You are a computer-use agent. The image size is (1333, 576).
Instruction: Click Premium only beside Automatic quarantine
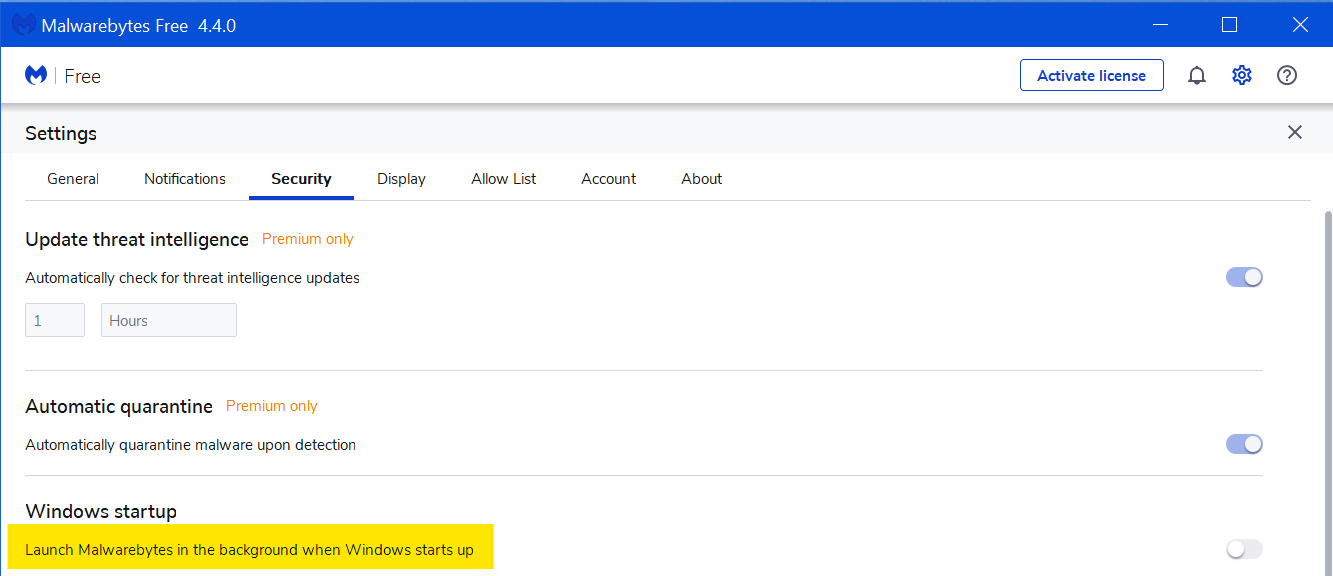pos(272,406)
